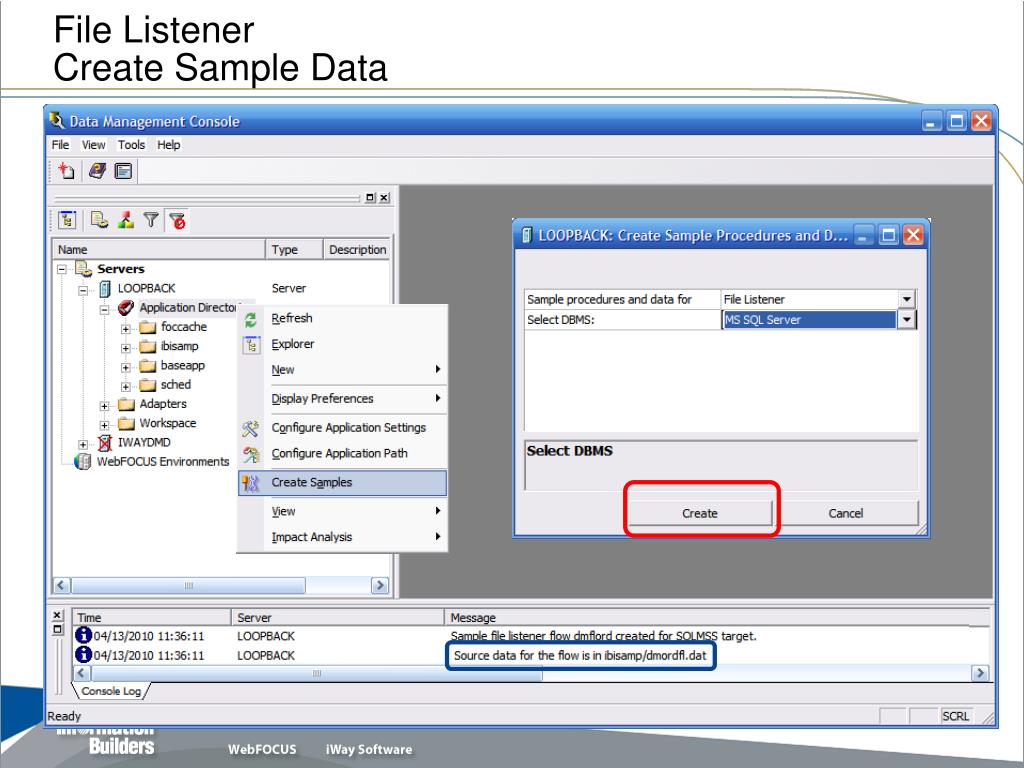Click the Explorer icon in context menu
This screenshot has width=1024, height=768.
pyautogui.click(x=251, y=345)
